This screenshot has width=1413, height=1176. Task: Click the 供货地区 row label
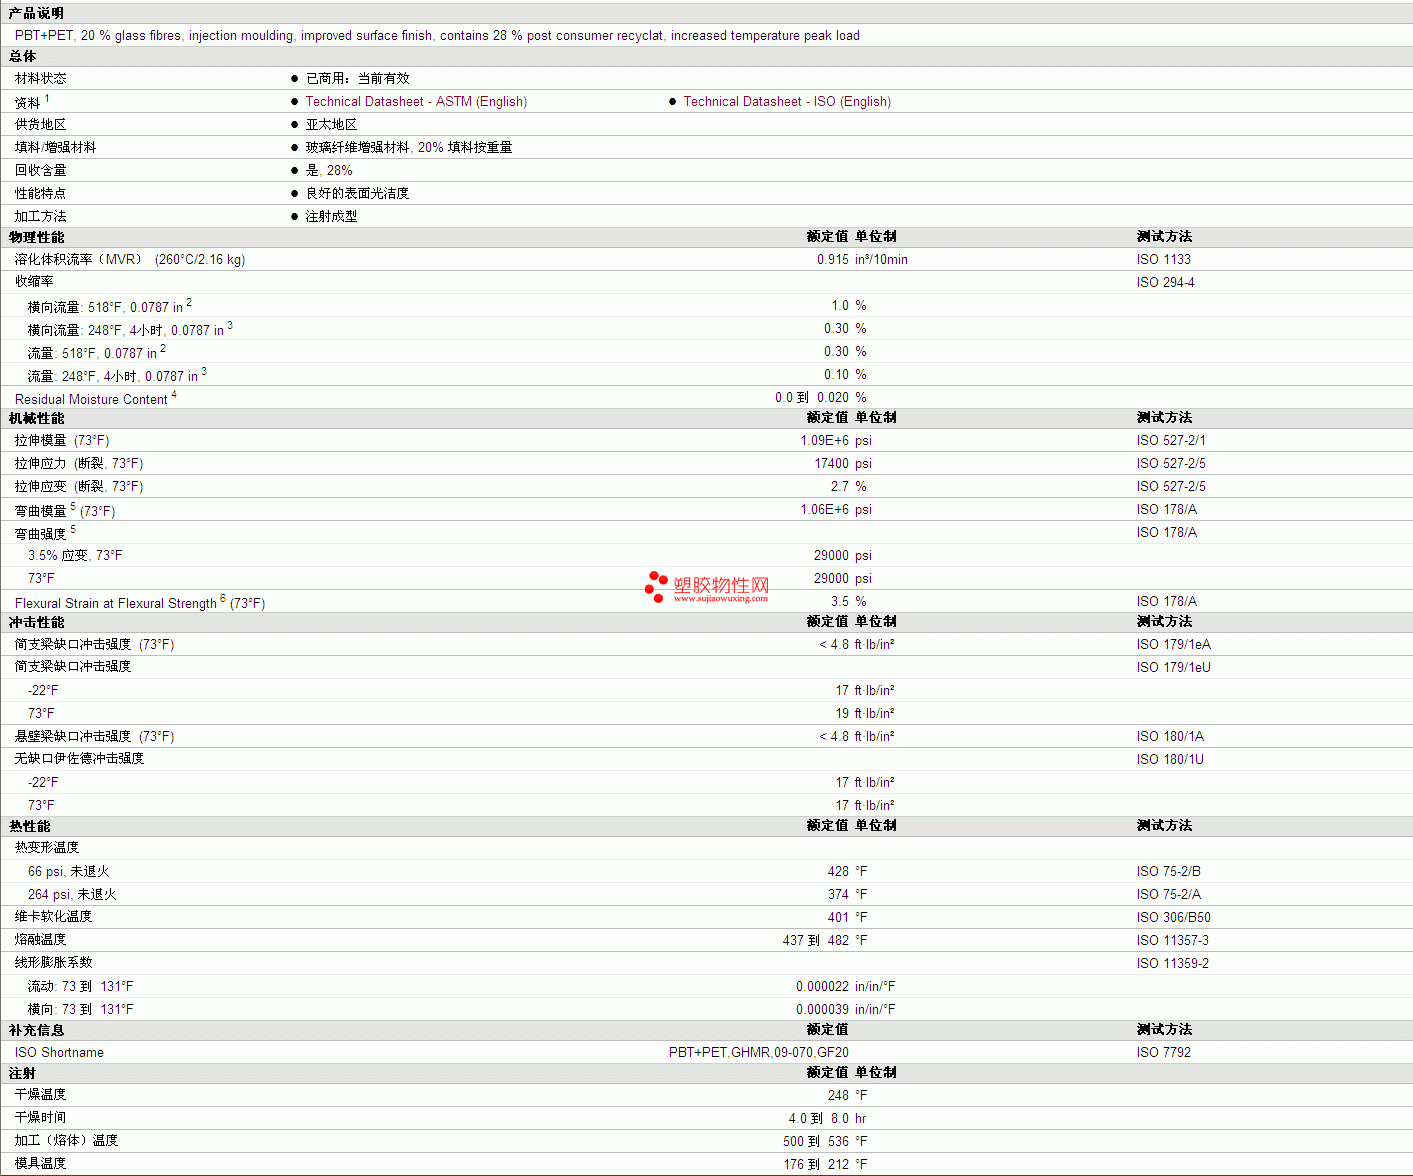click(x=41, y=124)
